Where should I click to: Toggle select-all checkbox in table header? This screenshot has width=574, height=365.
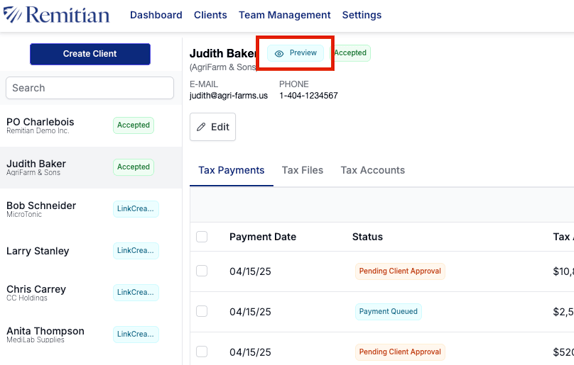tap(202, 237)
